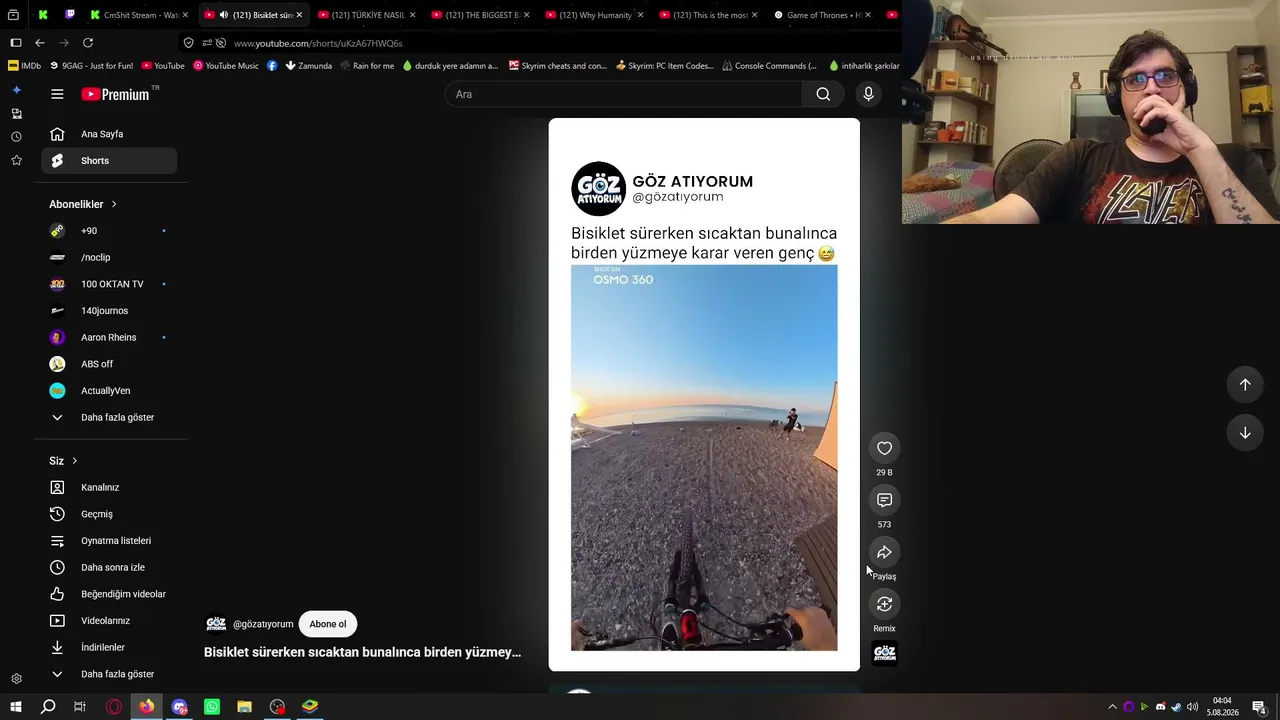1280x720 pixels.
Task: Open Skyrim cheats bookmark
Action: 557,66
